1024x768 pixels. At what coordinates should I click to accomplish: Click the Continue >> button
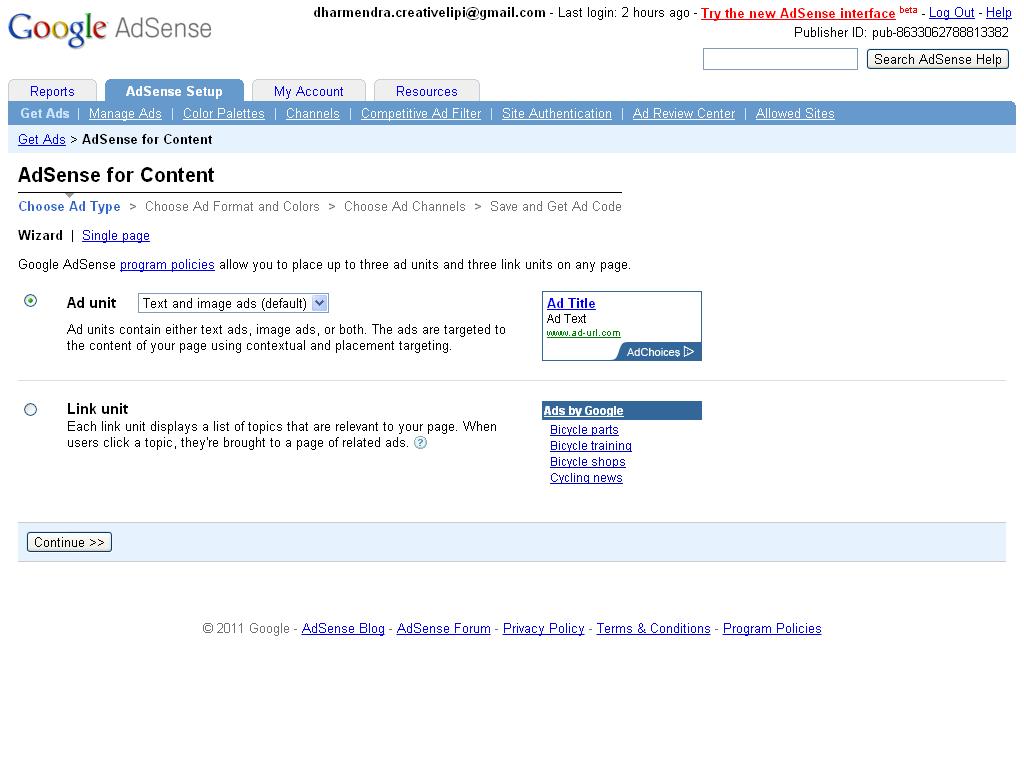[x=69, y=542]
